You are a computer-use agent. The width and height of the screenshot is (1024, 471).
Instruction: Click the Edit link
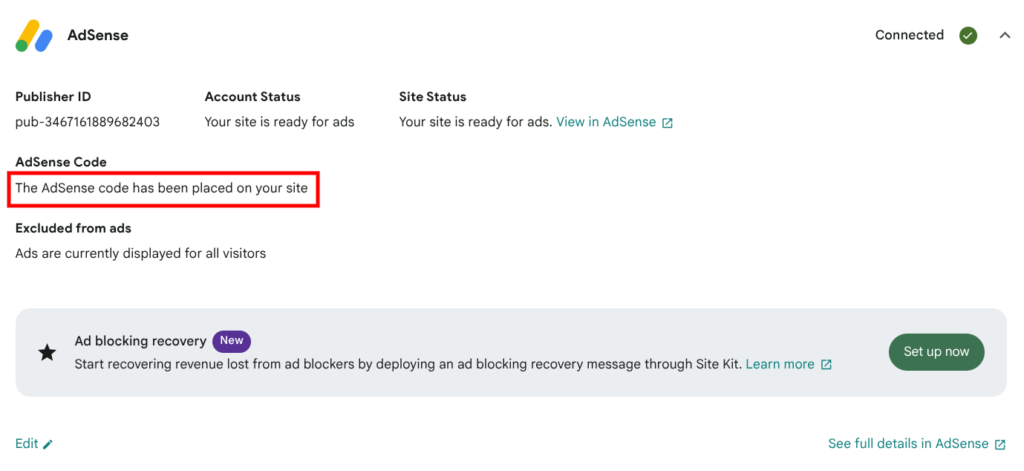coord(27,444)
